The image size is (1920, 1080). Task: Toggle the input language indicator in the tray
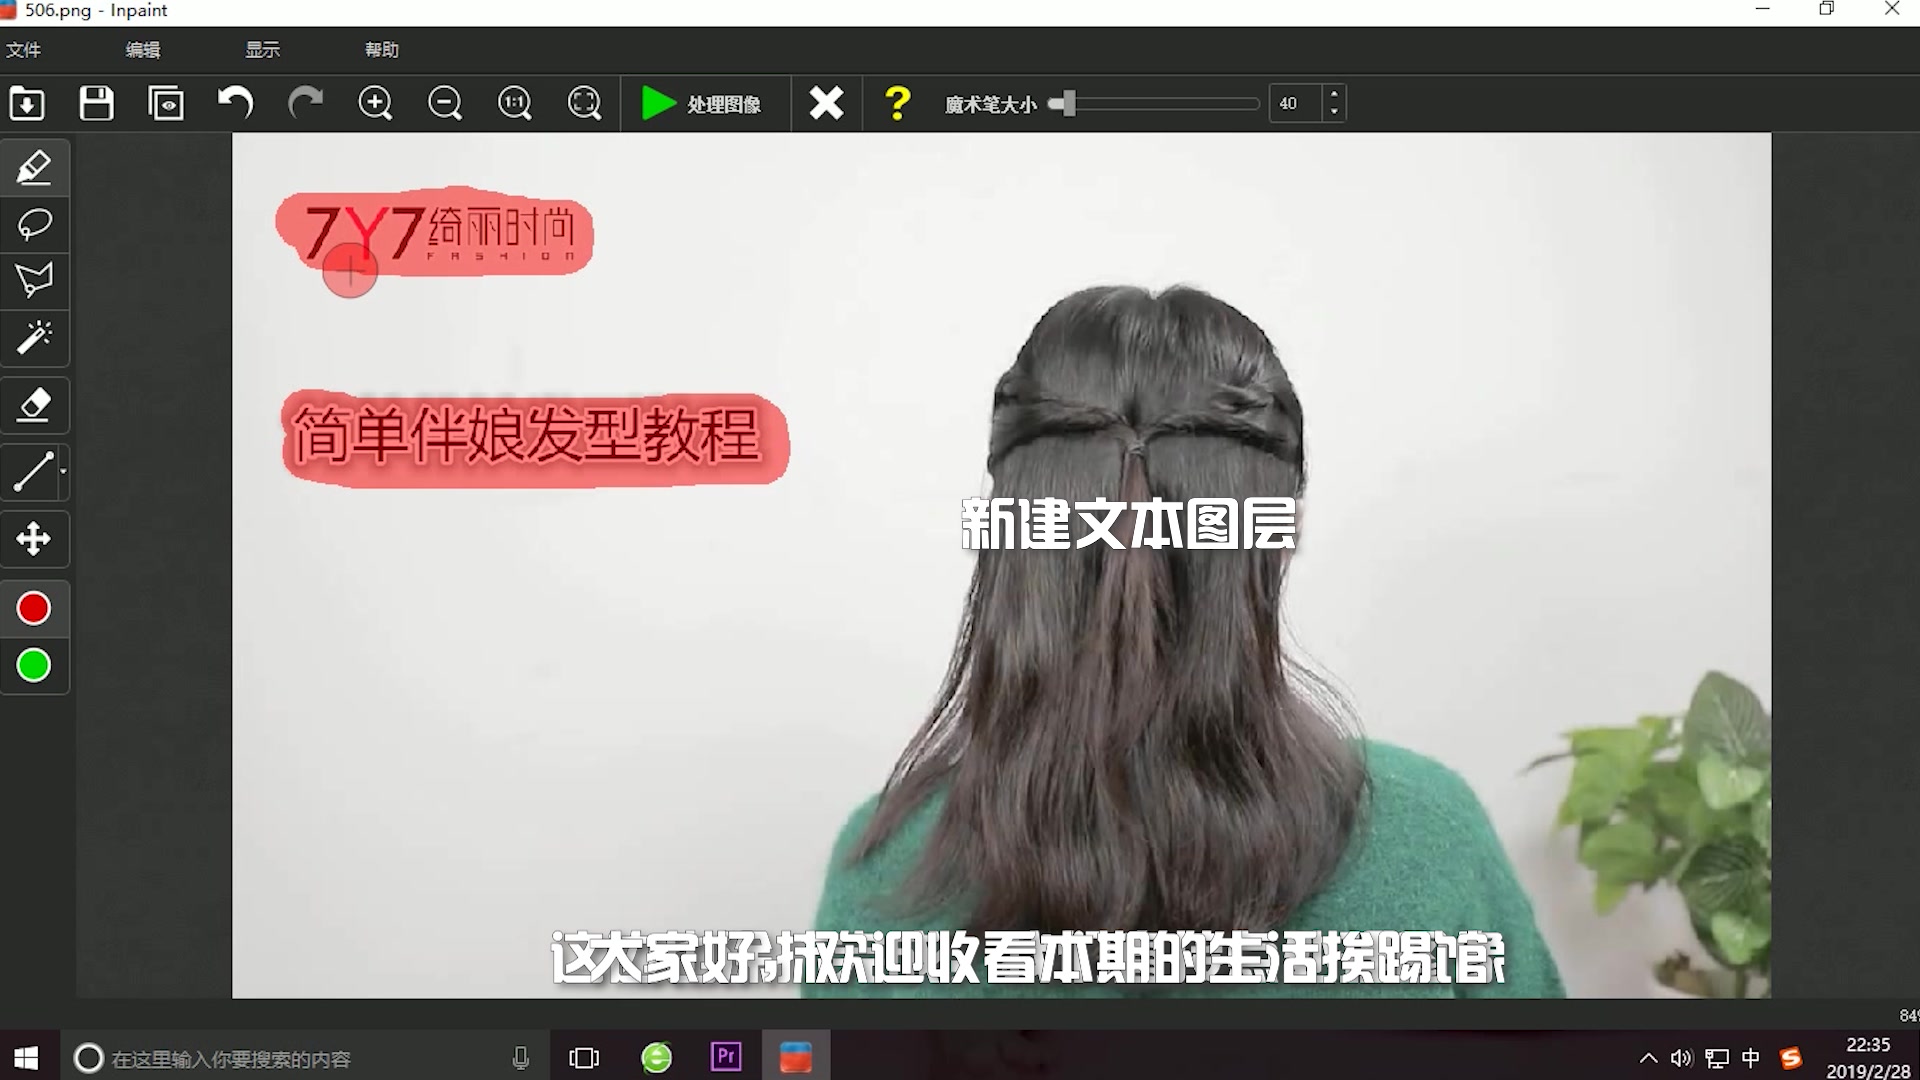(1750, 1057)
